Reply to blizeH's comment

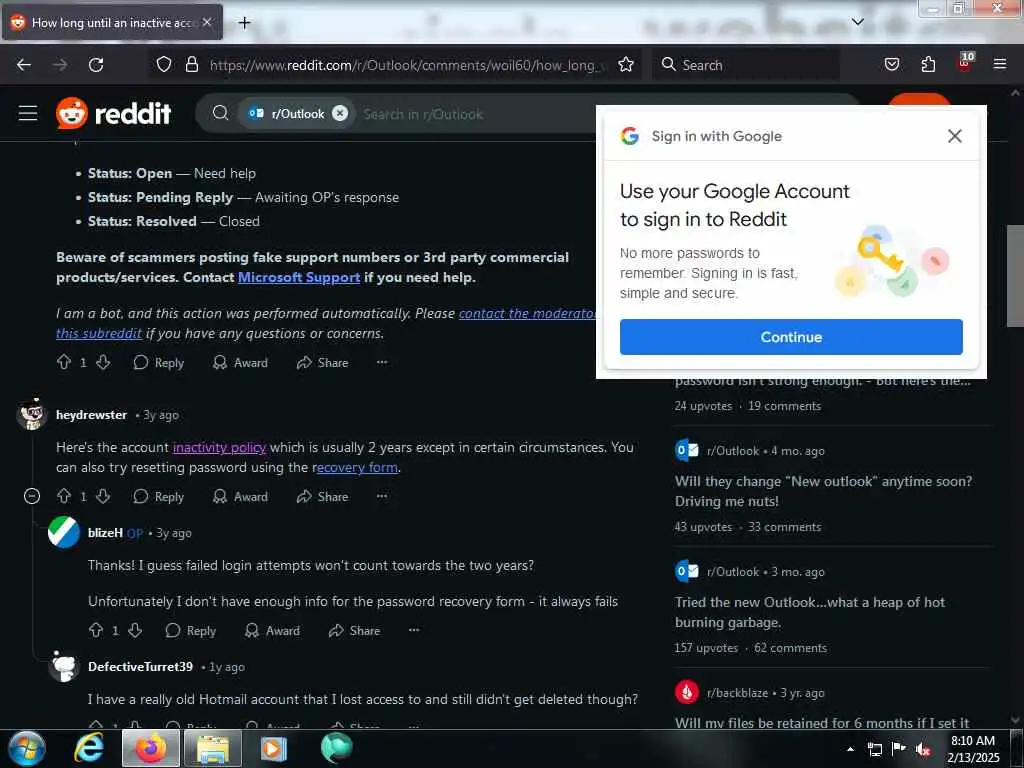191,631
